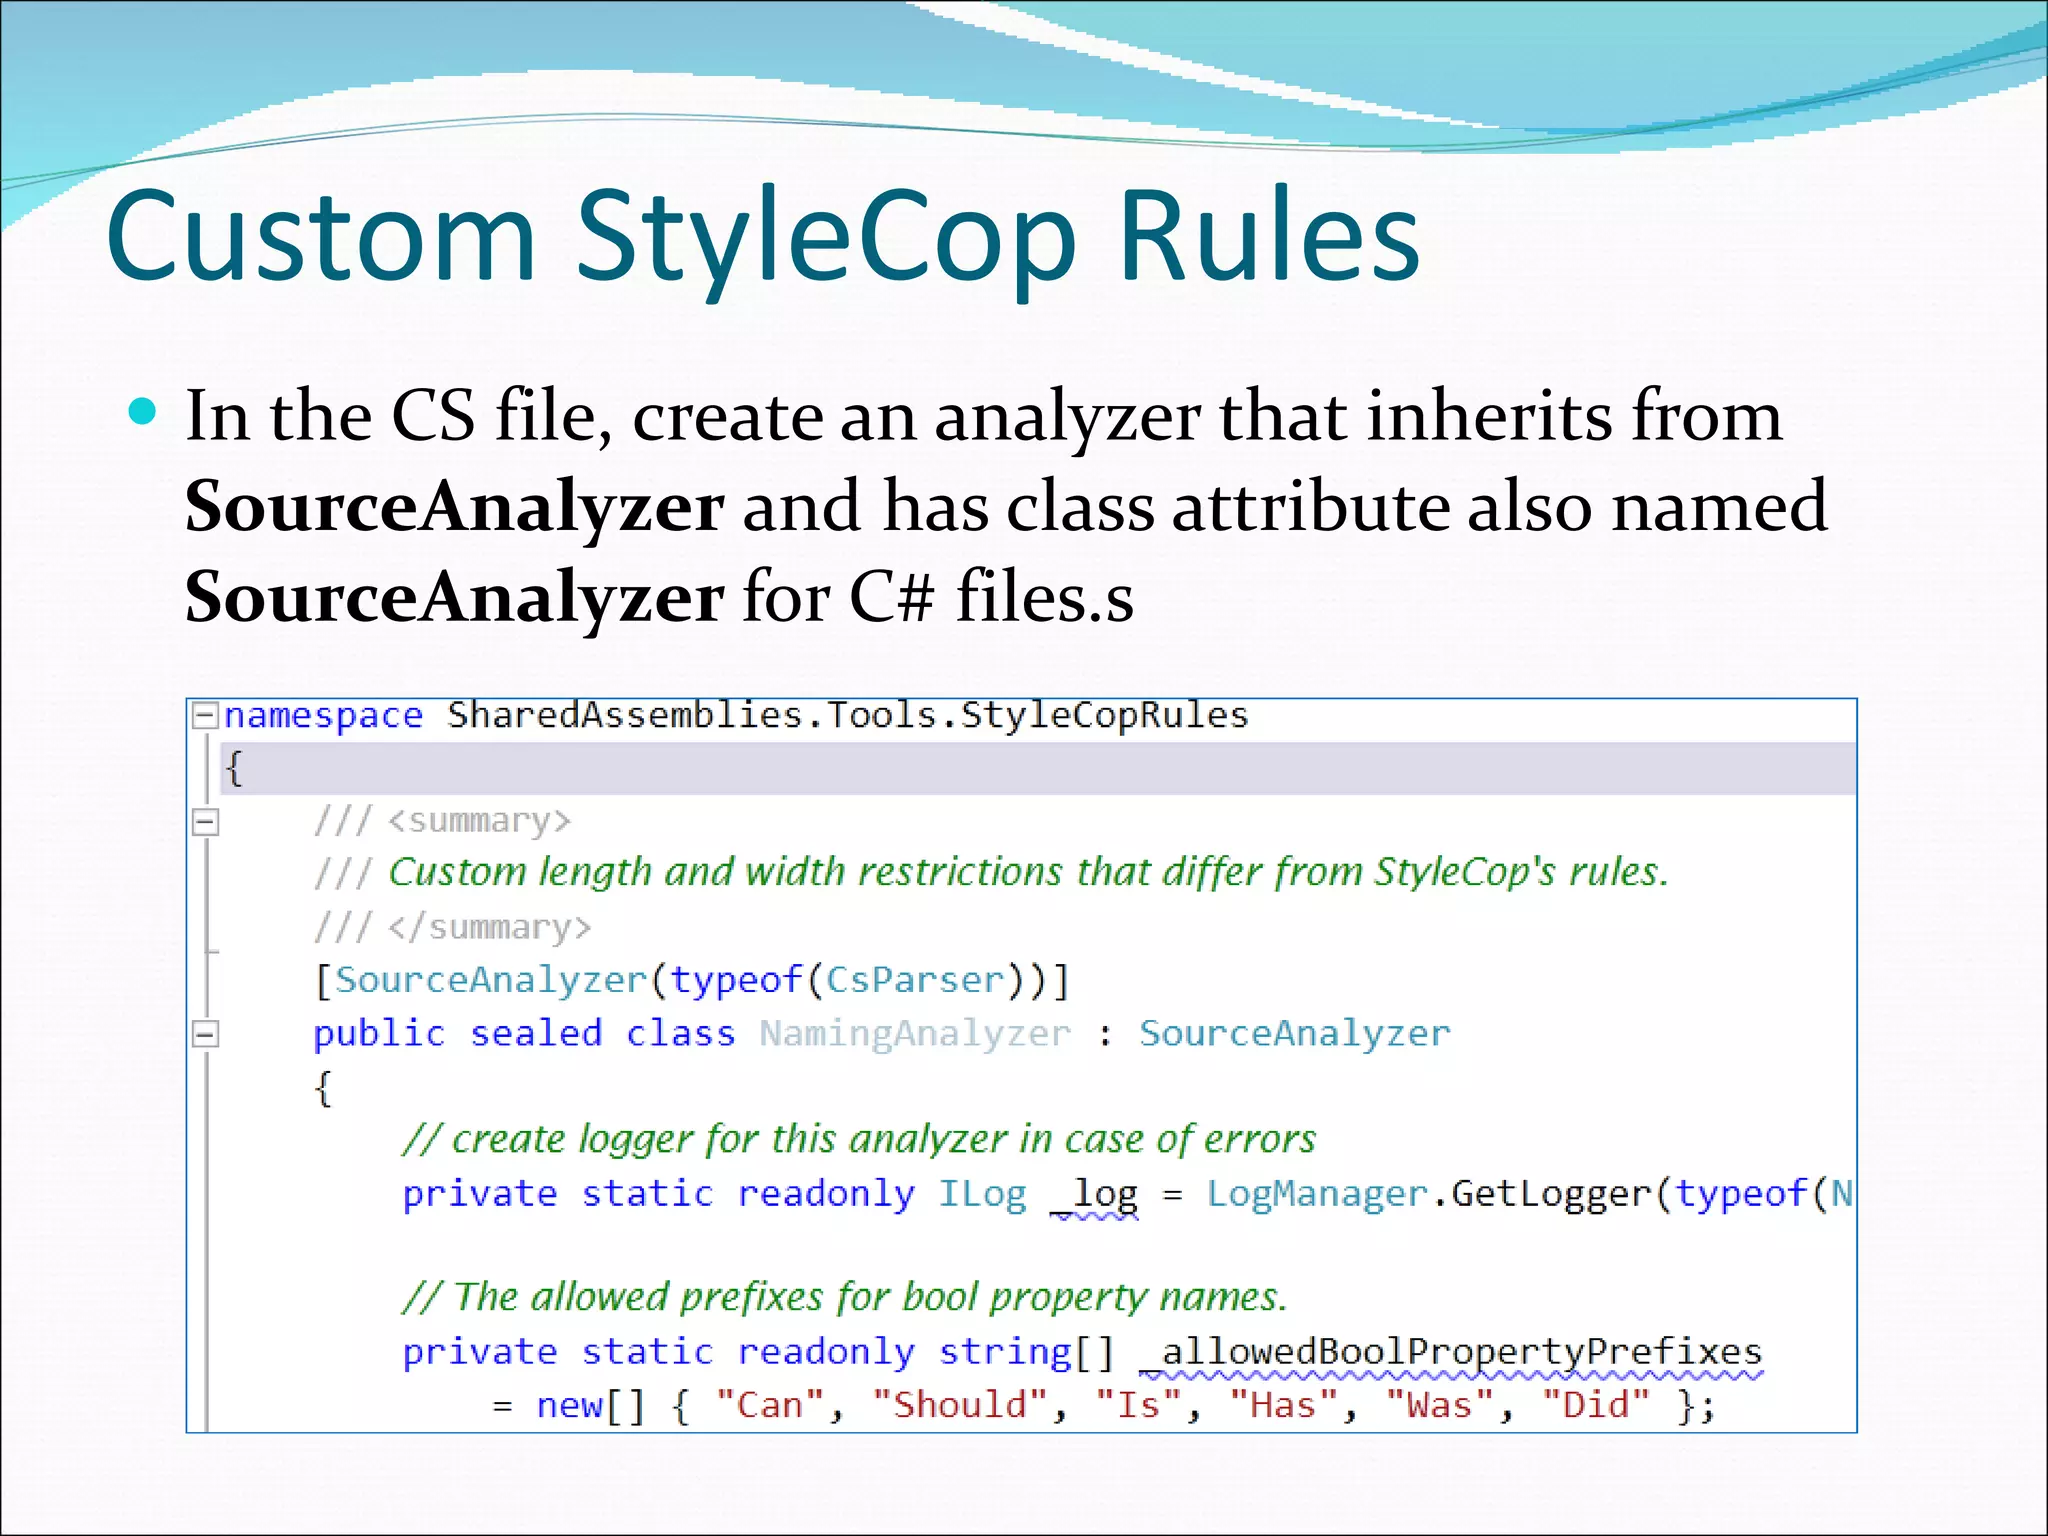2048x1536 pixels.
Task: Click the NamingAnalyzer class name
Action: point(915,1035)
